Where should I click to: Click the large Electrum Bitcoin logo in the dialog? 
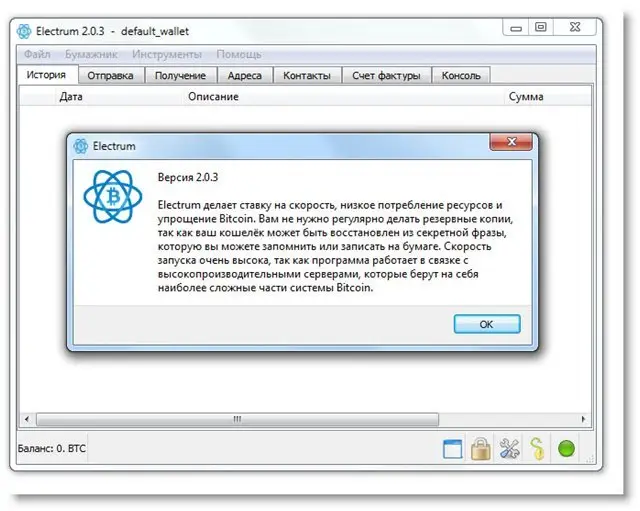[113, 197]
